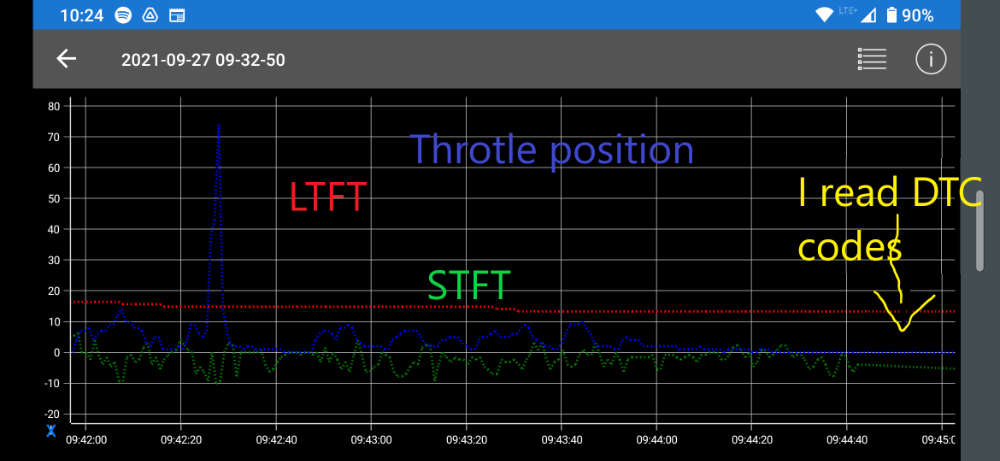Image resolution: width=1000 pixels, height=461 pixels.
Task: Tap the back arrow in the header
Action: [x=66, y=59]
